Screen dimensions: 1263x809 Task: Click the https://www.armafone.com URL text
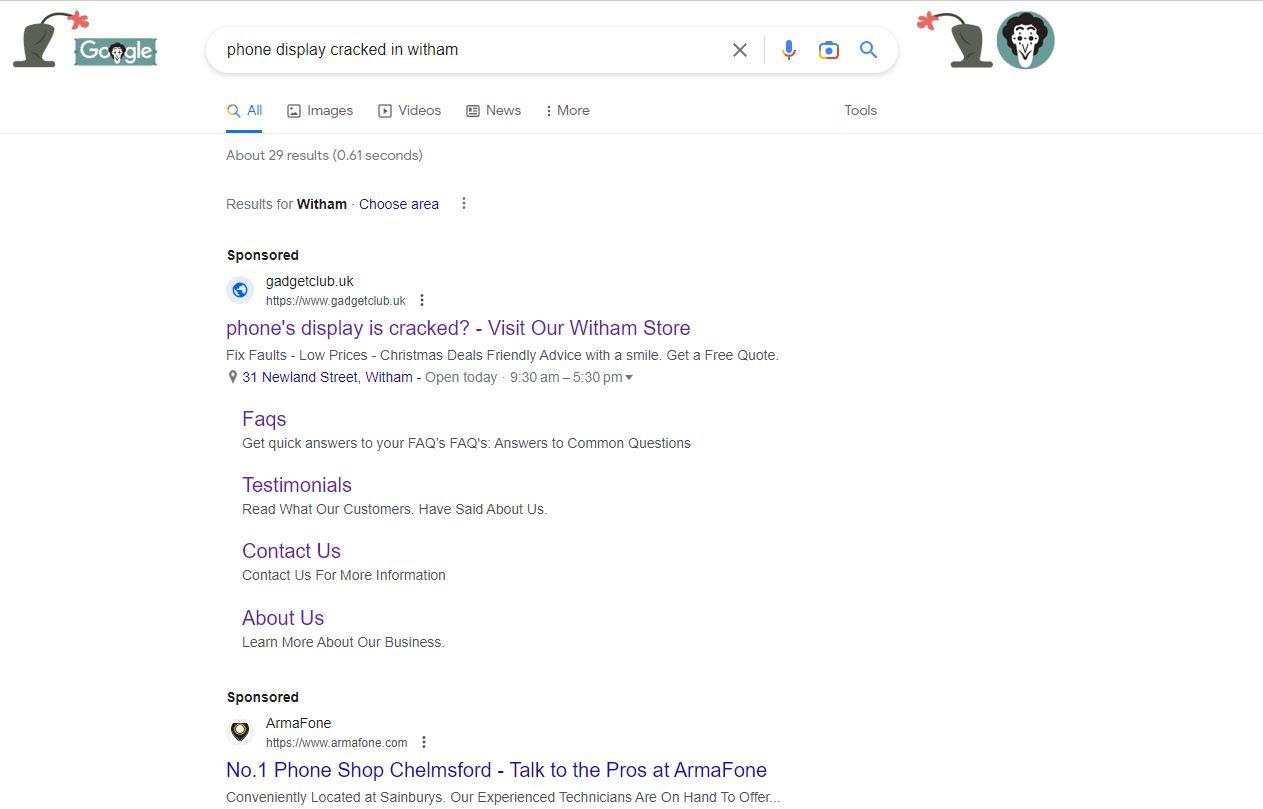pos(337,743)
